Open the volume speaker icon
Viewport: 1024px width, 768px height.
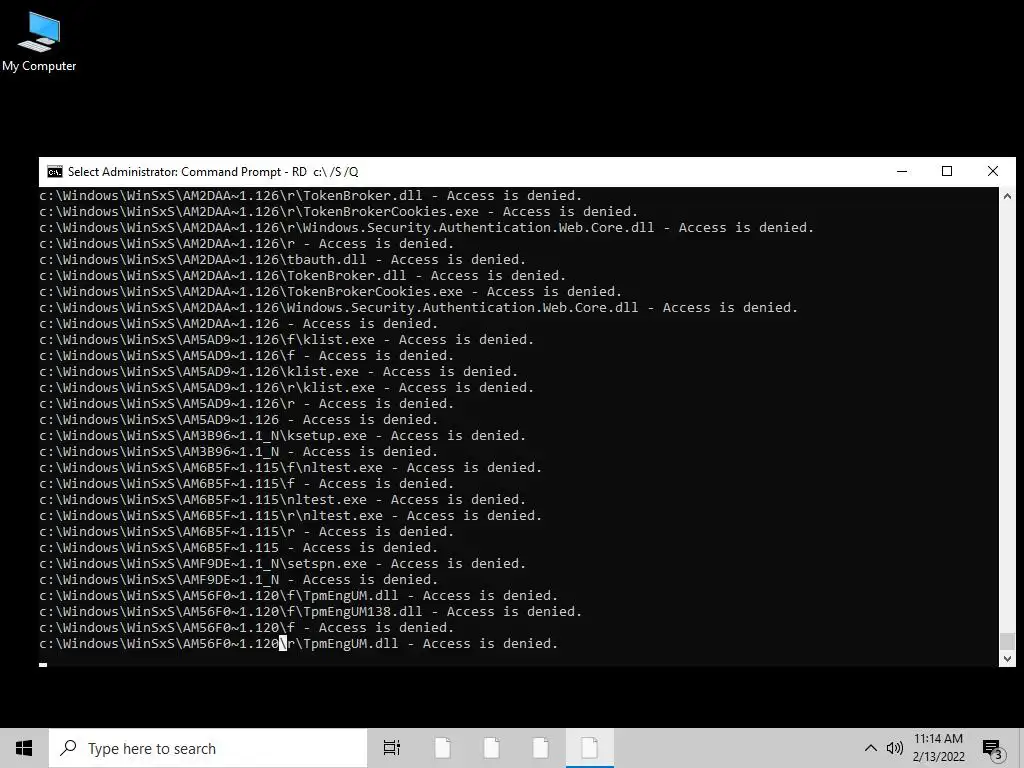894,748
